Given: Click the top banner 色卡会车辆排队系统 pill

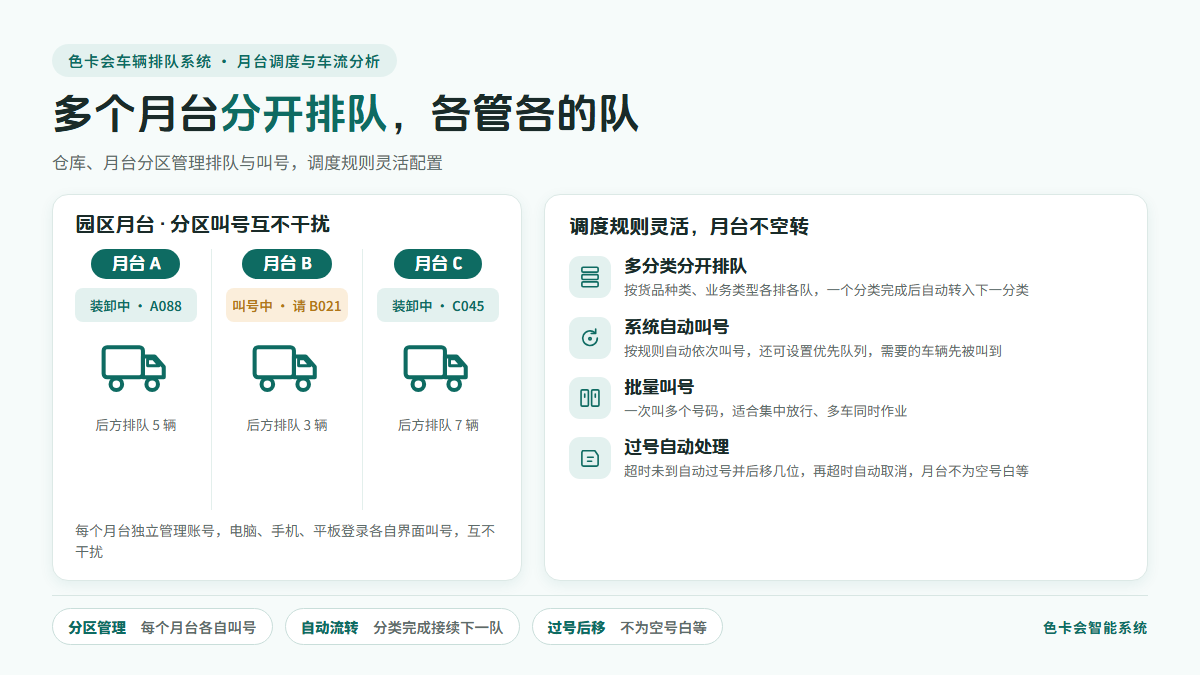Looking at the screenshot, I should point(224,61).
